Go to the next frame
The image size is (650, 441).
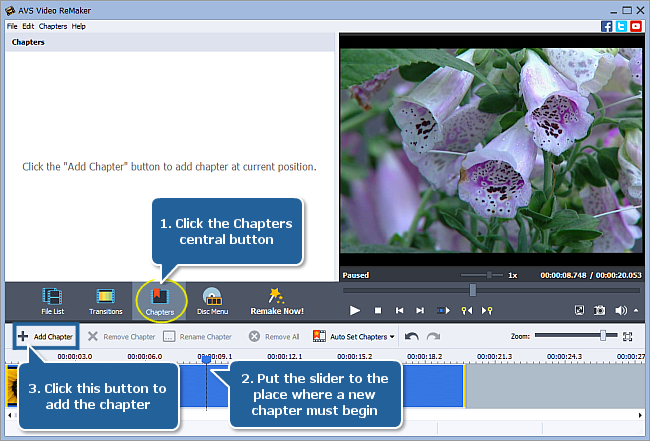pyautogui.click(x=420, y=310)
